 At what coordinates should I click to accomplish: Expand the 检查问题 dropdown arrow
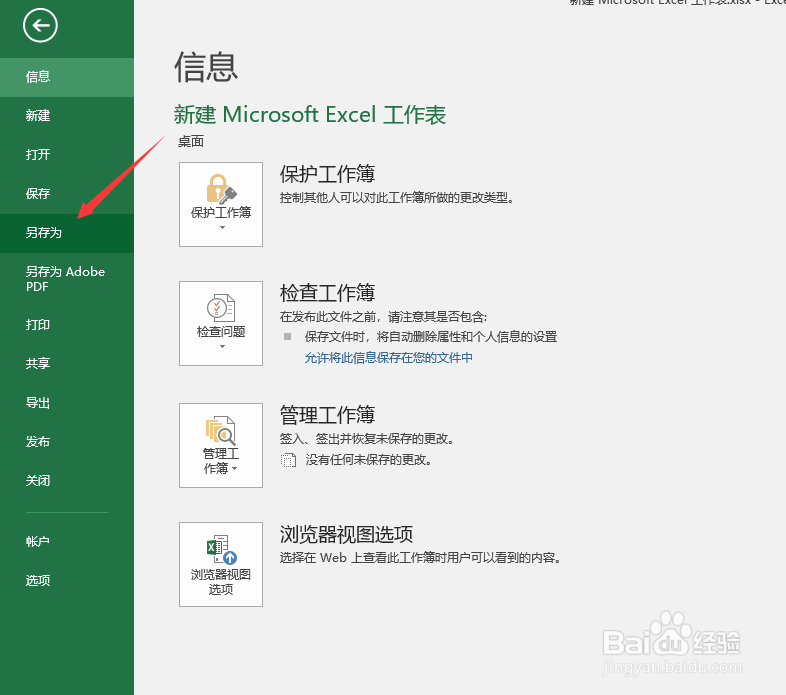[x=223, y=346]
